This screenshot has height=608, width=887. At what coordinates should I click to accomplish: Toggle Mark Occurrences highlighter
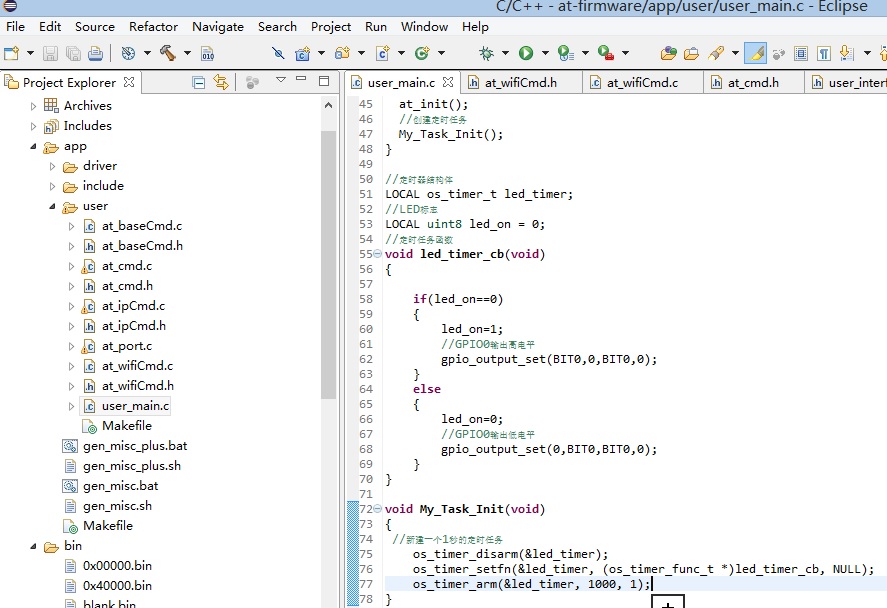(756, 53)
